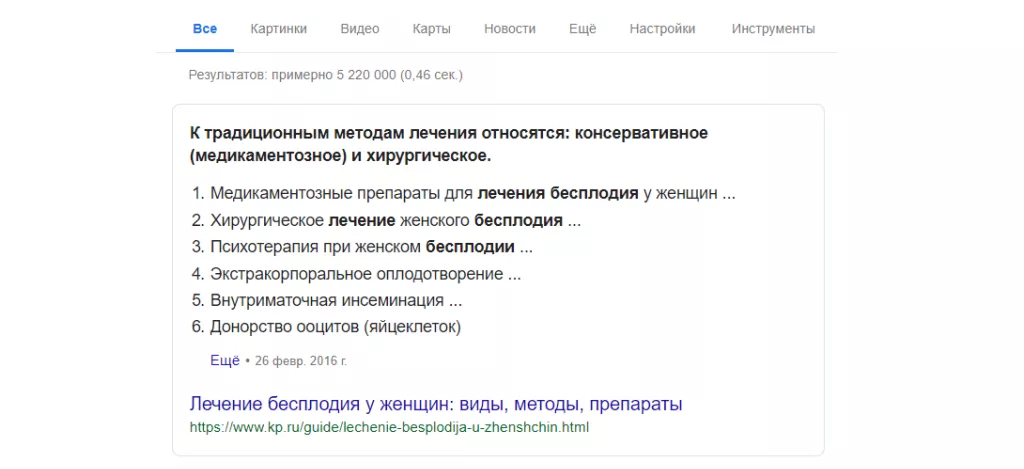1024x469 pixels.
Task: Click the kp.ru green URL
Action: (x=389, y=428)
